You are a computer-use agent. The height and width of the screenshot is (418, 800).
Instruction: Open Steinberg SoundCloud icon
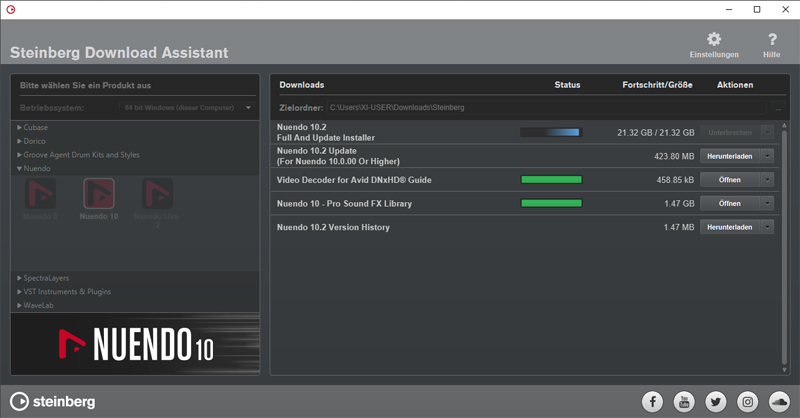click(779, 402)
